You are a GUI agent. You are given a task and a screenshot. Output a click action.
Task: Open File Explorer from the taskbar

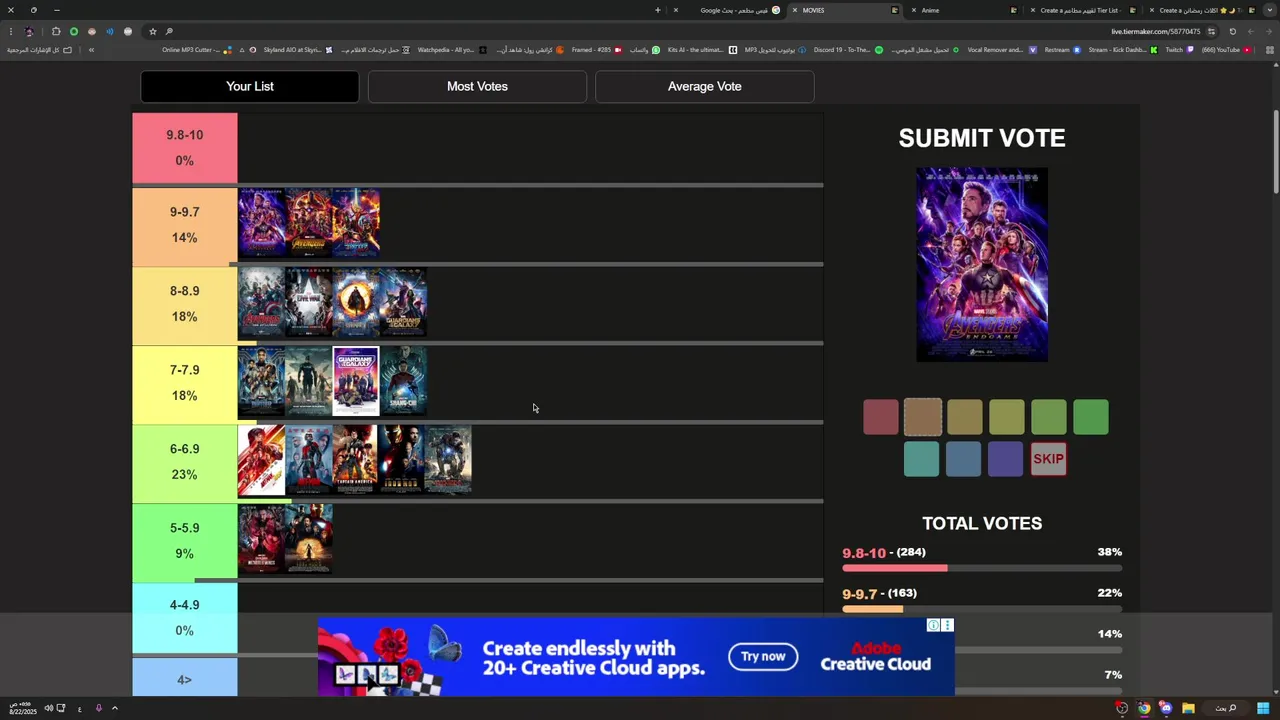pyautogui.click(x=1188, y=708)
